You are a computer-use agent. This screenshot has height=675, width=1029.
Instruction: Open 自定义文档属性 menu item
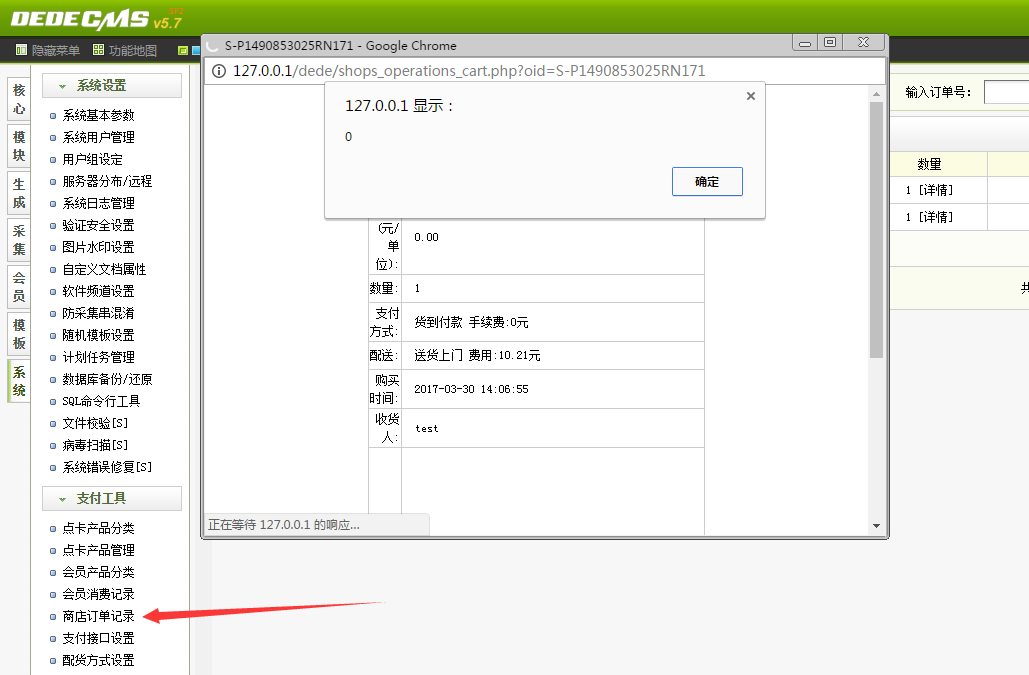104,269
